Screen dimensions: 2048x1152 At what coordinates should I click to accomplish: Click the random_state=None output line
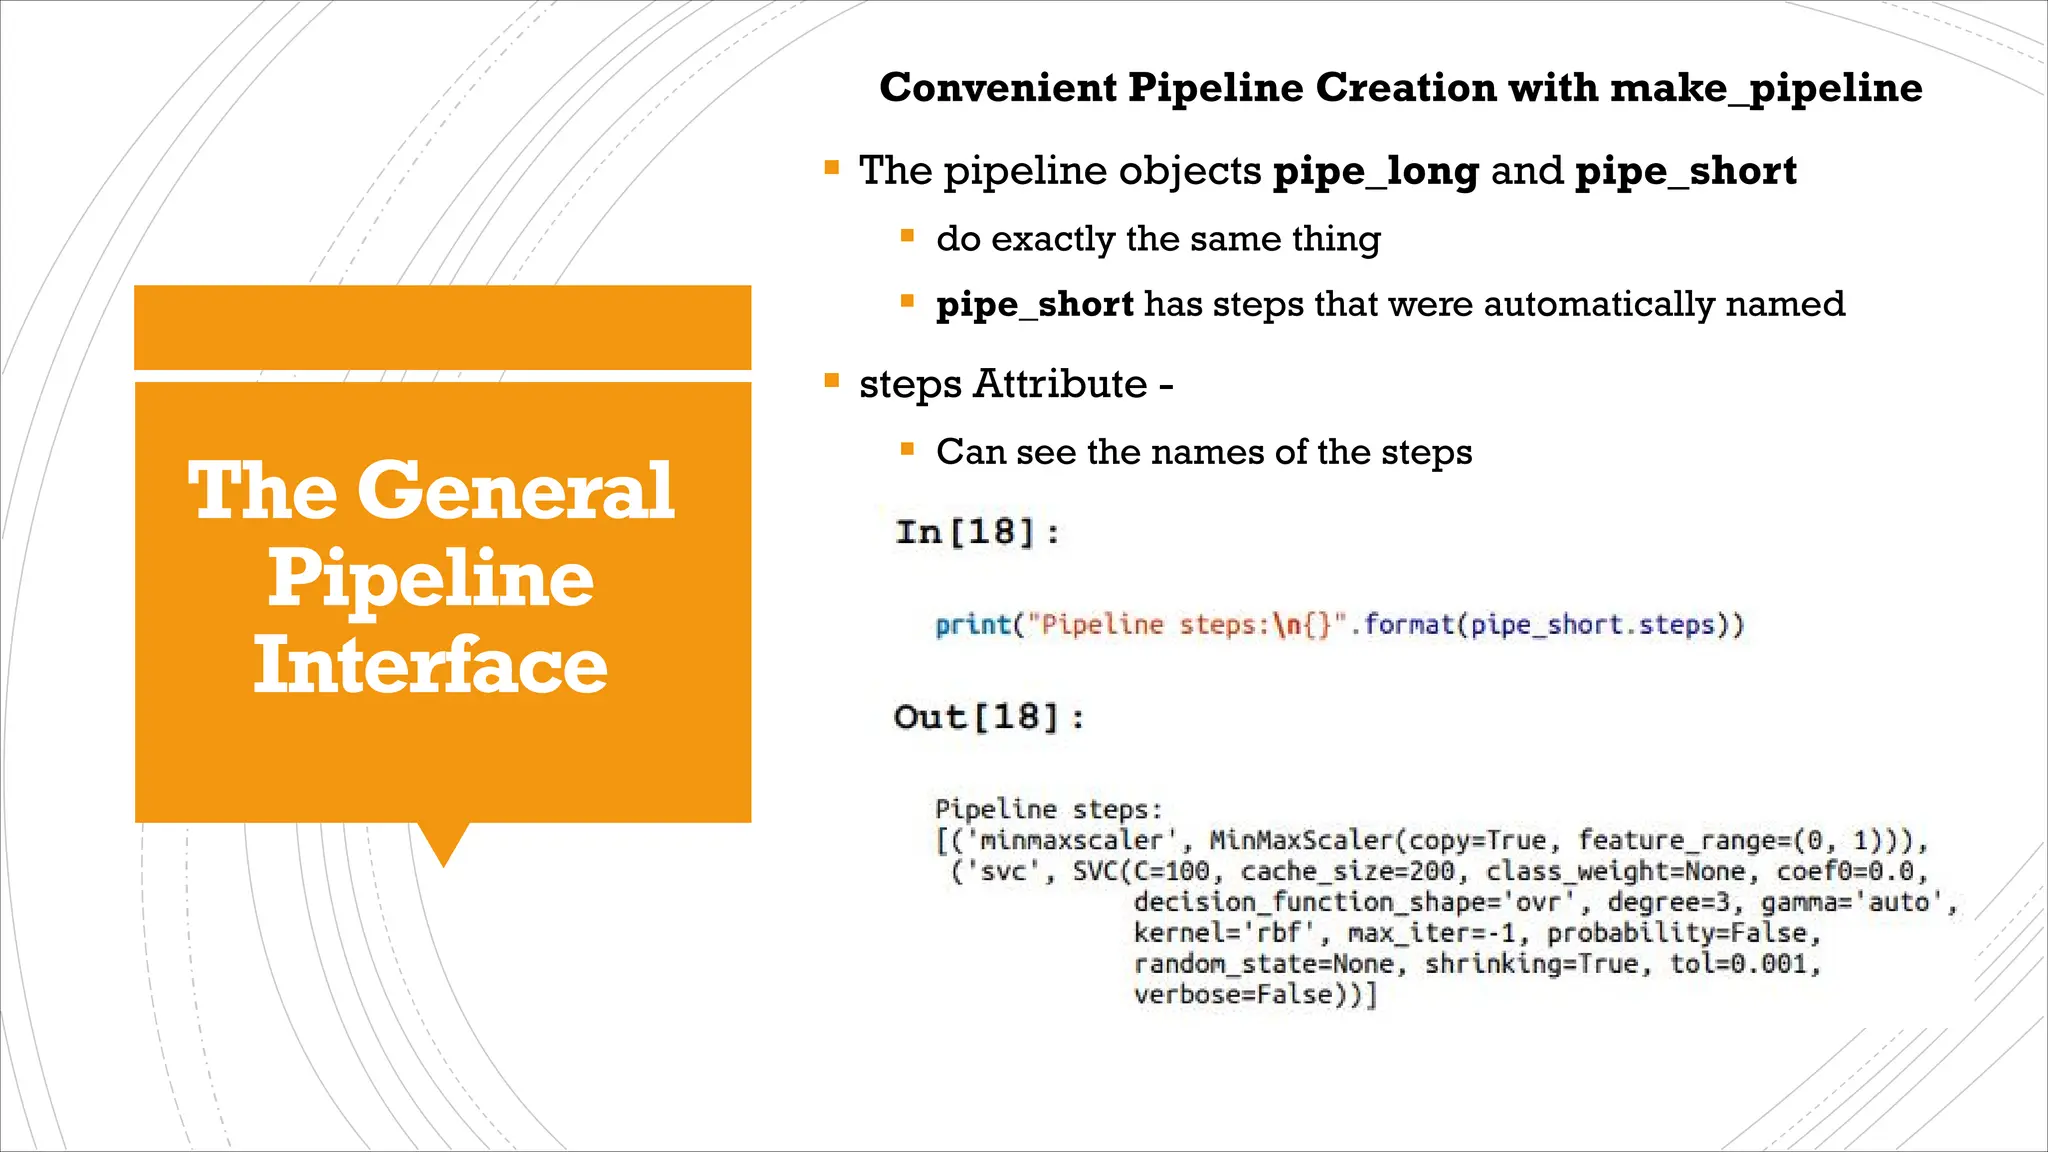[x=1478, y=964]
